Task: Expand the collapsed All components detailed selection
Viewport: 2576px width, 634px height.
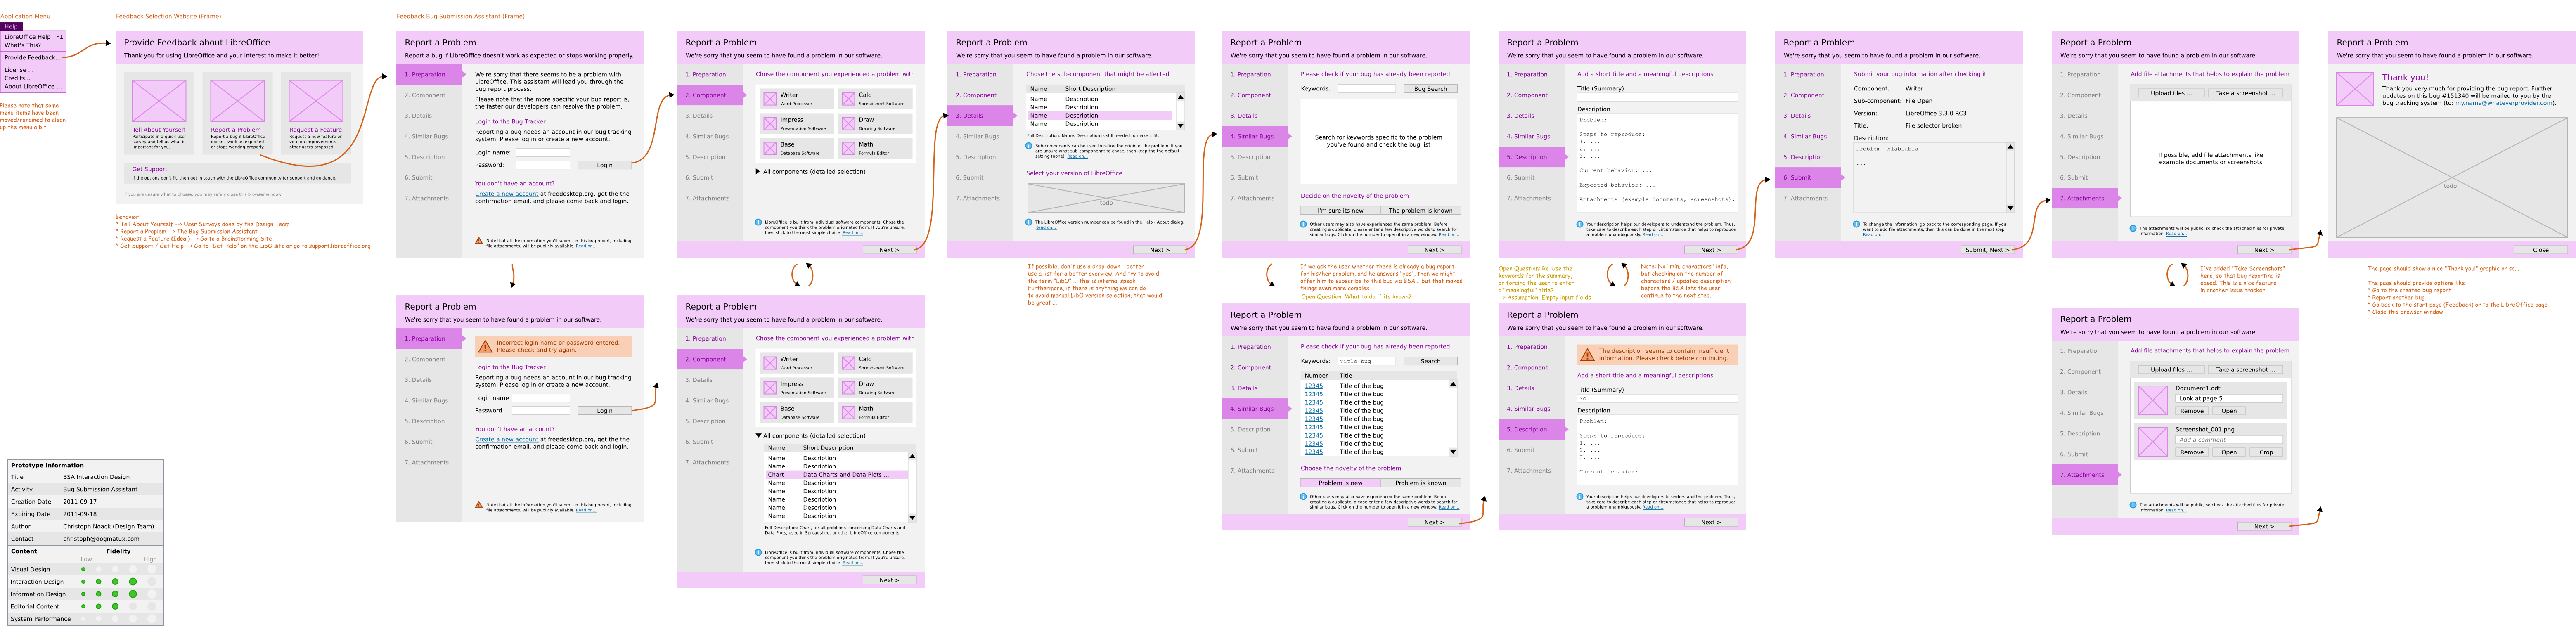Action: (x=758, y=171)
